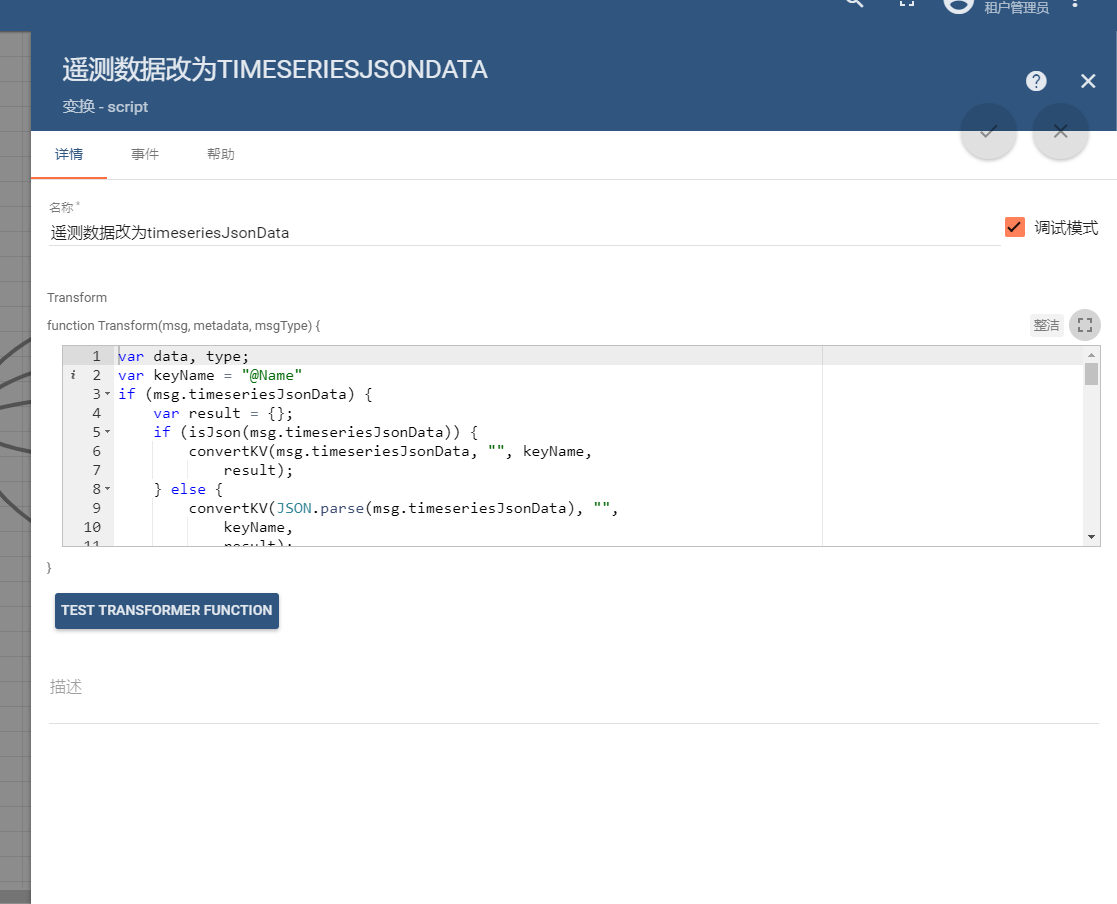Switch to the 帮助 tab
This screenshot has height=904, width=1117.
221,155
